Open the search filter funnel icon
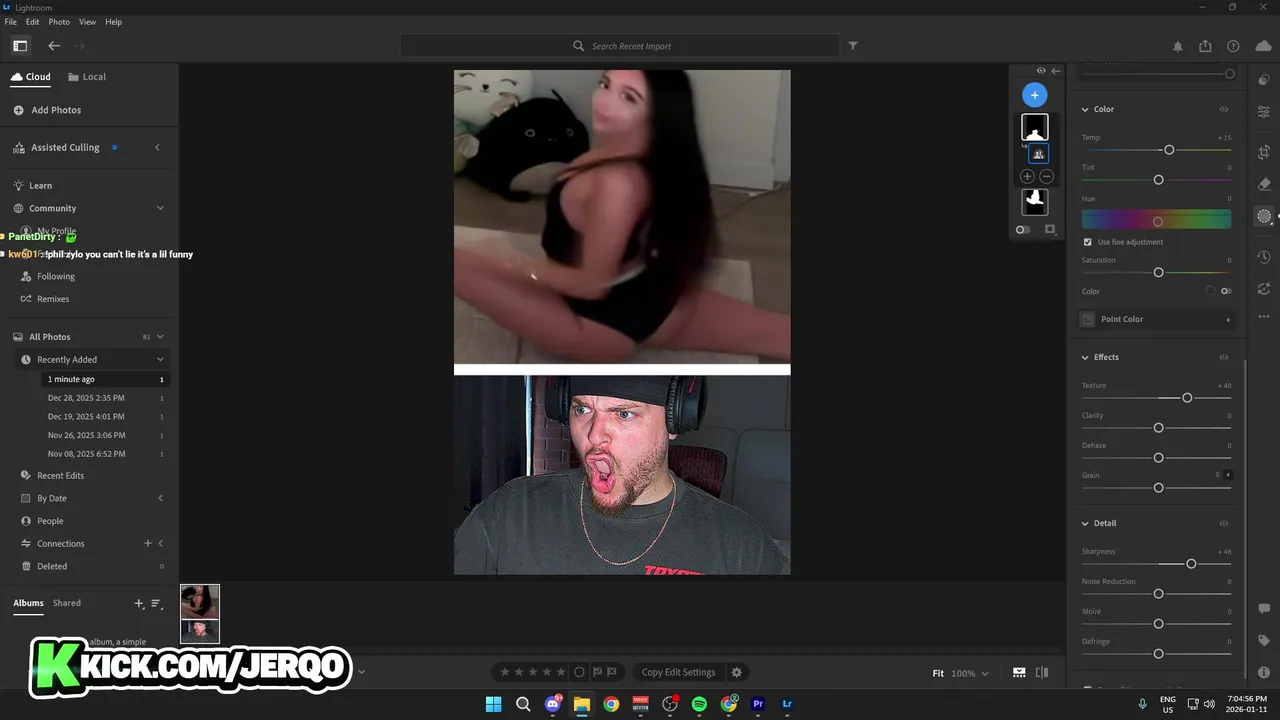Screen dimensions: 1280x720 pos(853,45)
